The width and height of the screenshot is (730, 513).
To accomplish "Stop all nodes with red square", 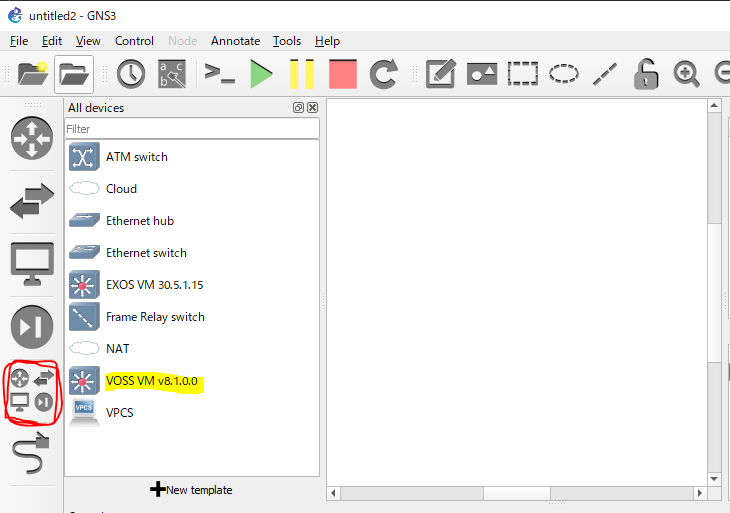I will pyautogui.click(x=343, y=74).
